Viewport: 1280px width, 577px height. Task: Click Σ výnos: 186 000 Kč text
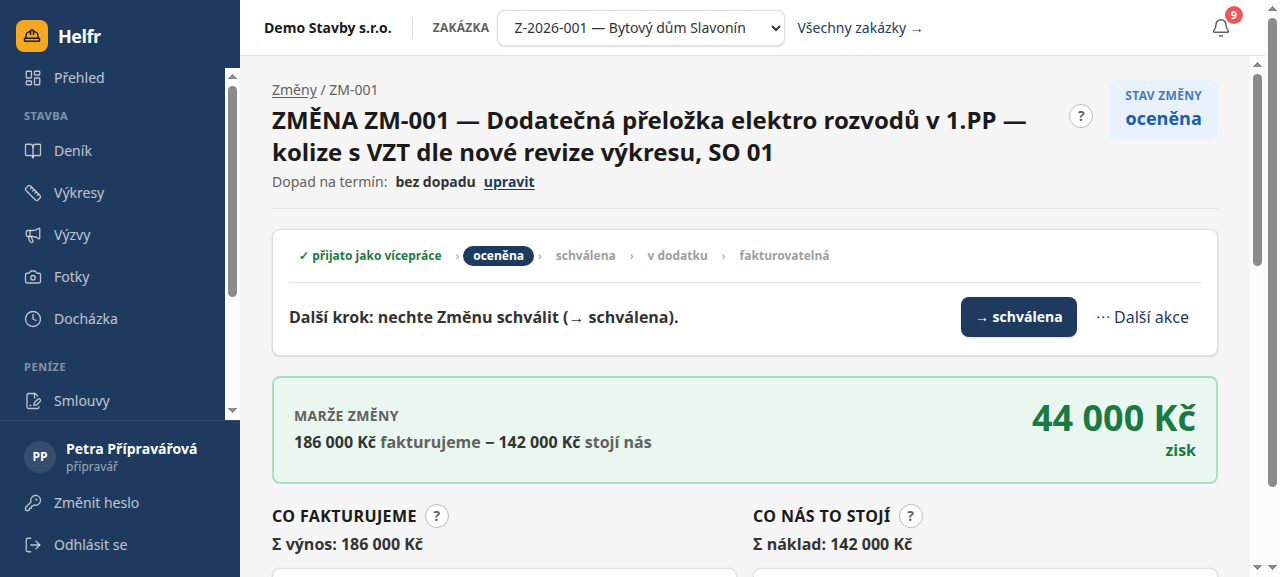[347, 544]
